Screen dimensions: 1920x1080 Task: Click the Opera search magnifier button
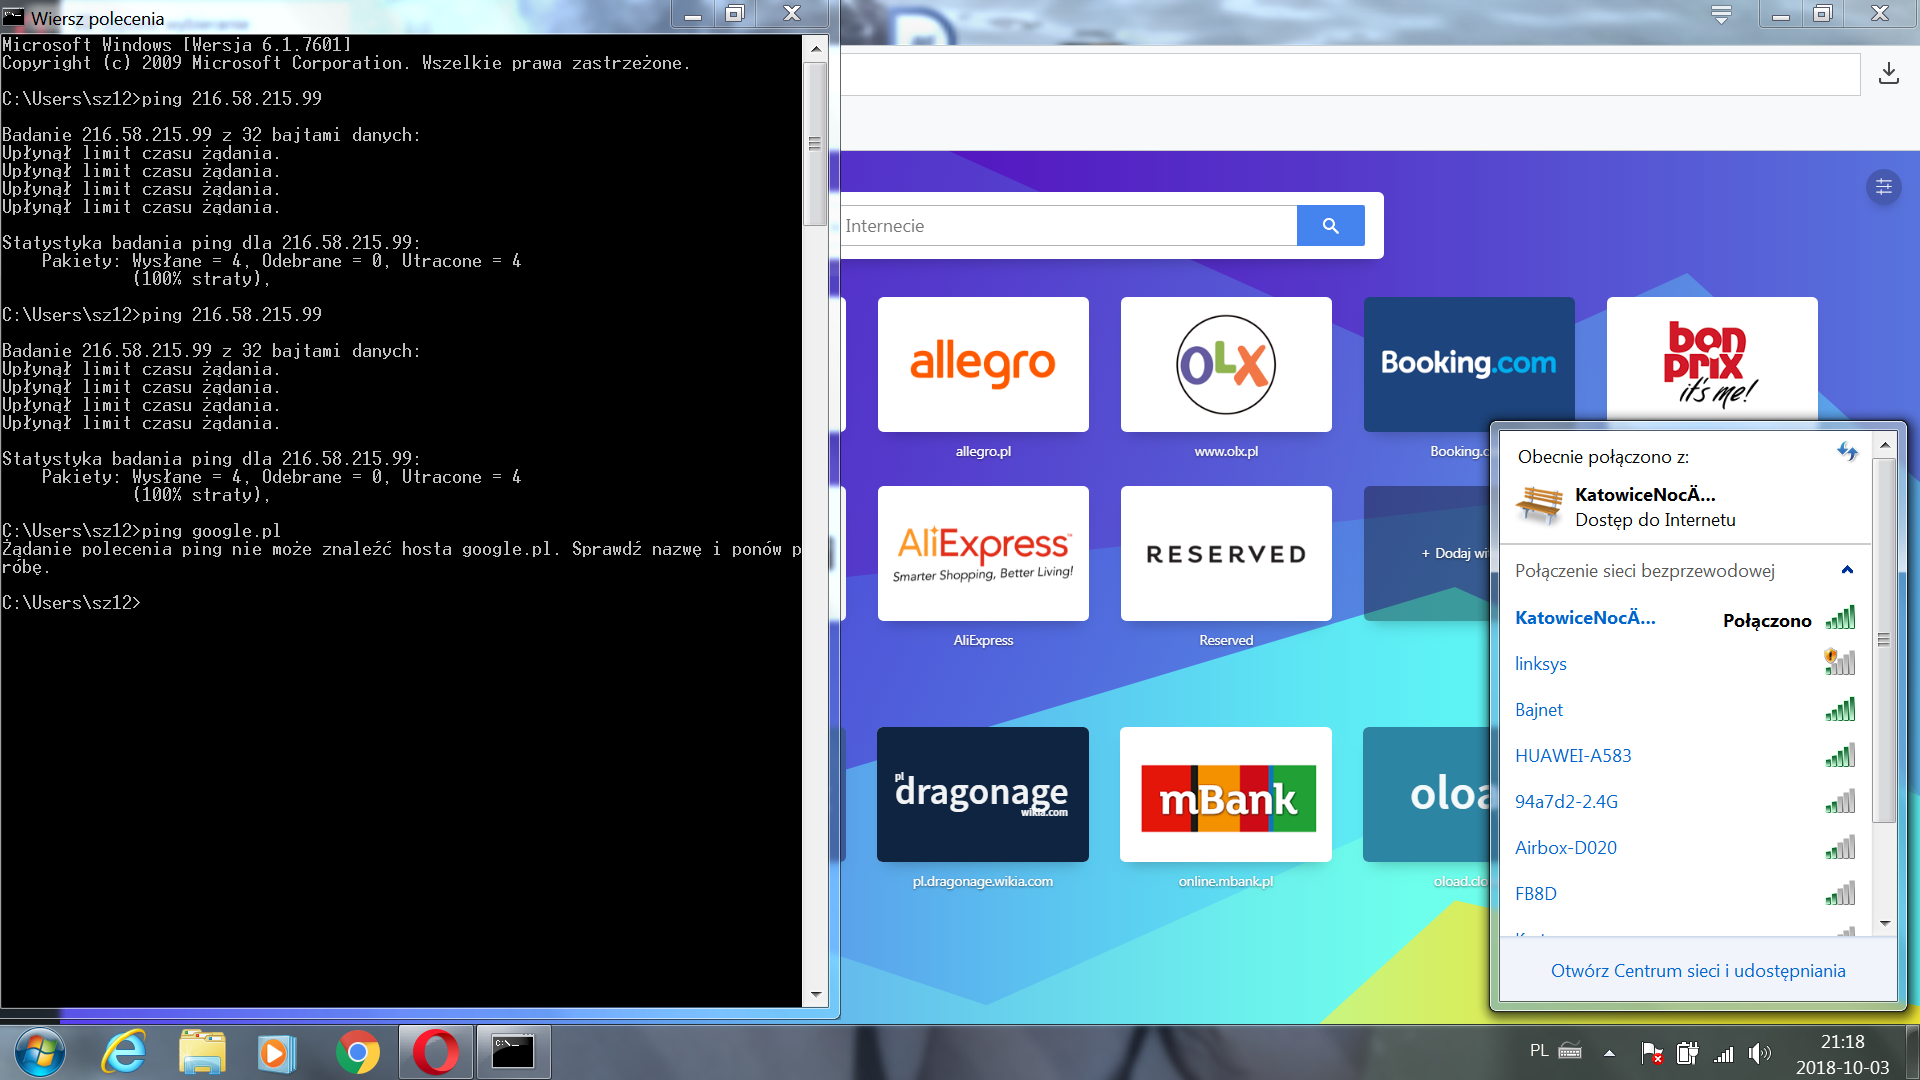click(1330, 226)
